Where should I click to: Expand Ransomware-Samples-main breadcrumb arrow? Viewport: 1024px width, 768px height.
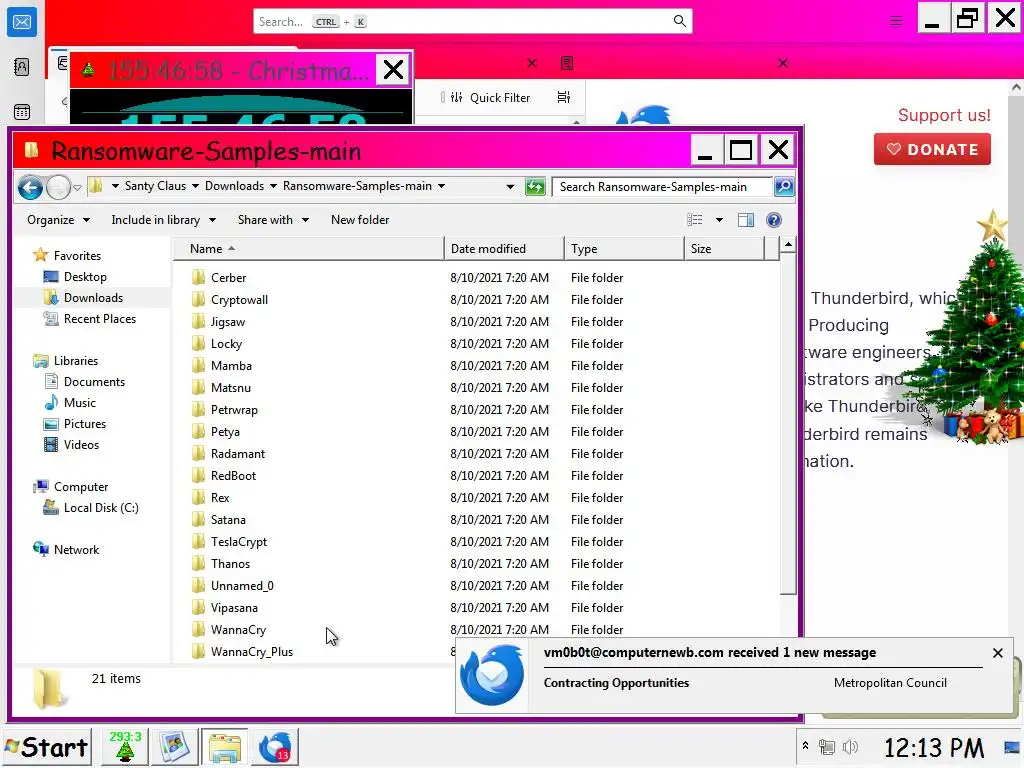441,186
